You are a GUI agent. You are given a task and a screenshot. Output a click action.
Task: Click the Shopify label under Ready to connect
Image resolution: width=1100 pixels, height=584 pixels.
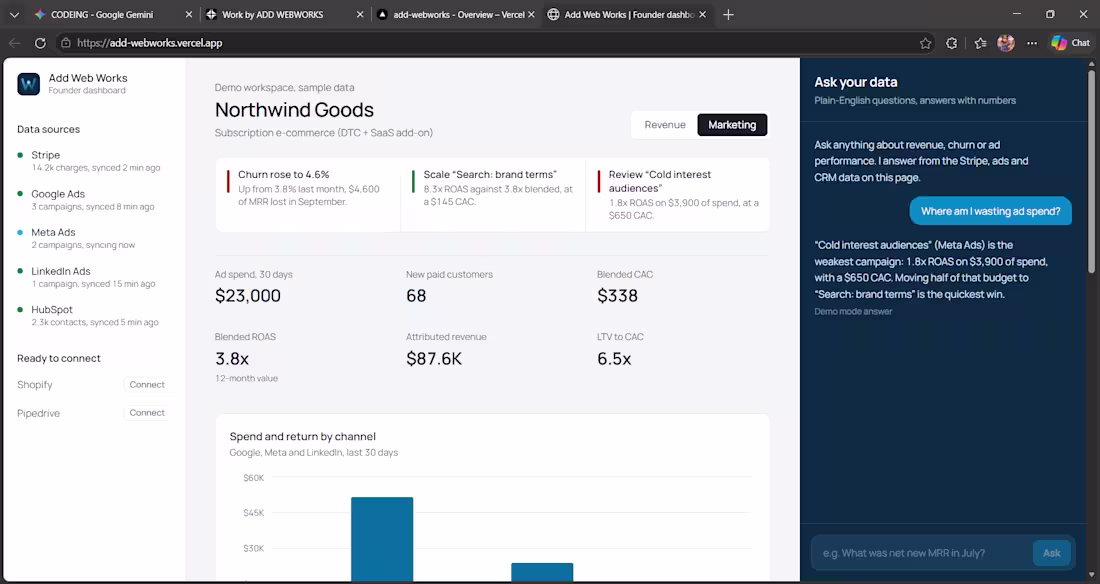pyautogui.click(x=34, y=385)
